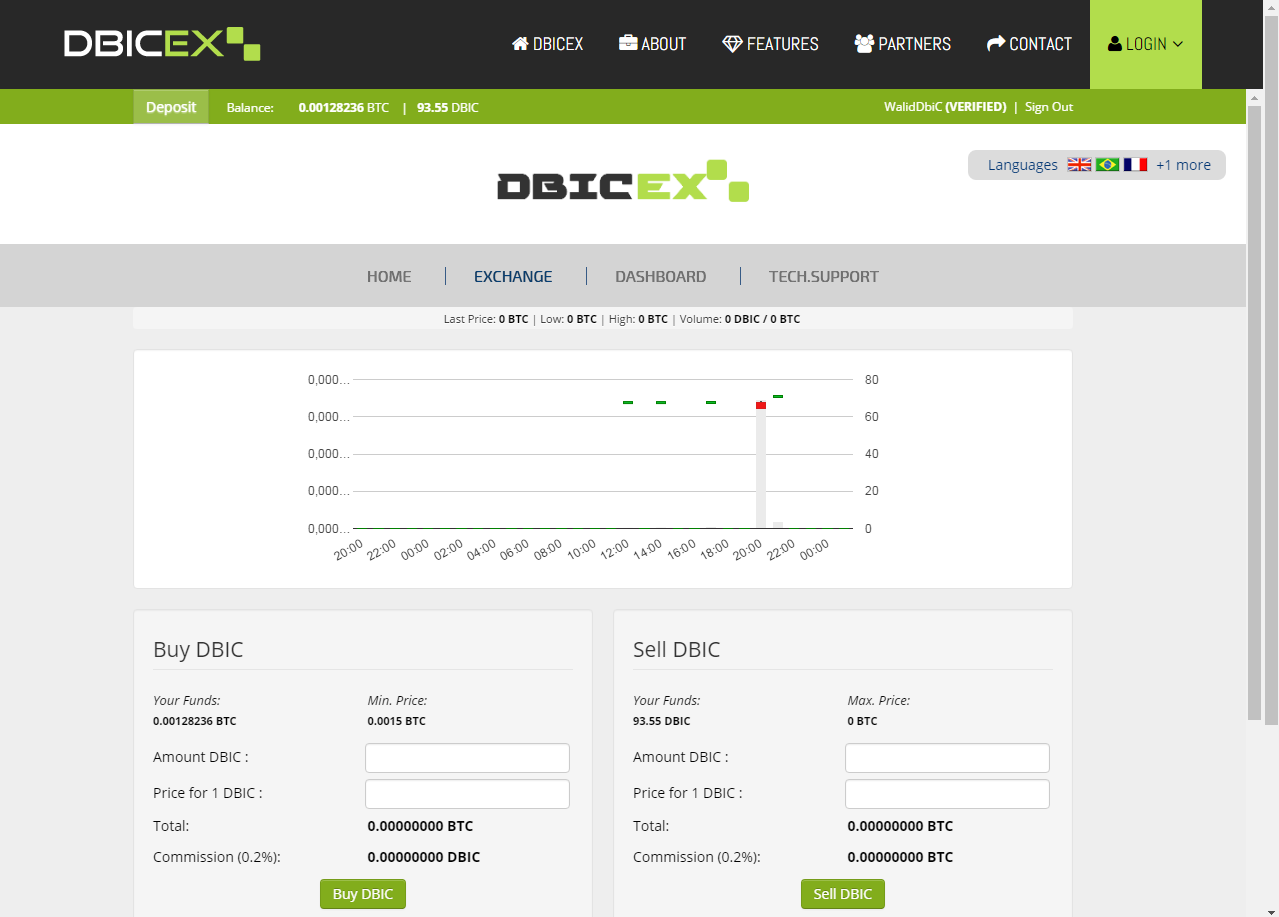This screenshot has height=917, width=1279.
Task: Switch to the EXCHANGE tab
Action: 513,277
